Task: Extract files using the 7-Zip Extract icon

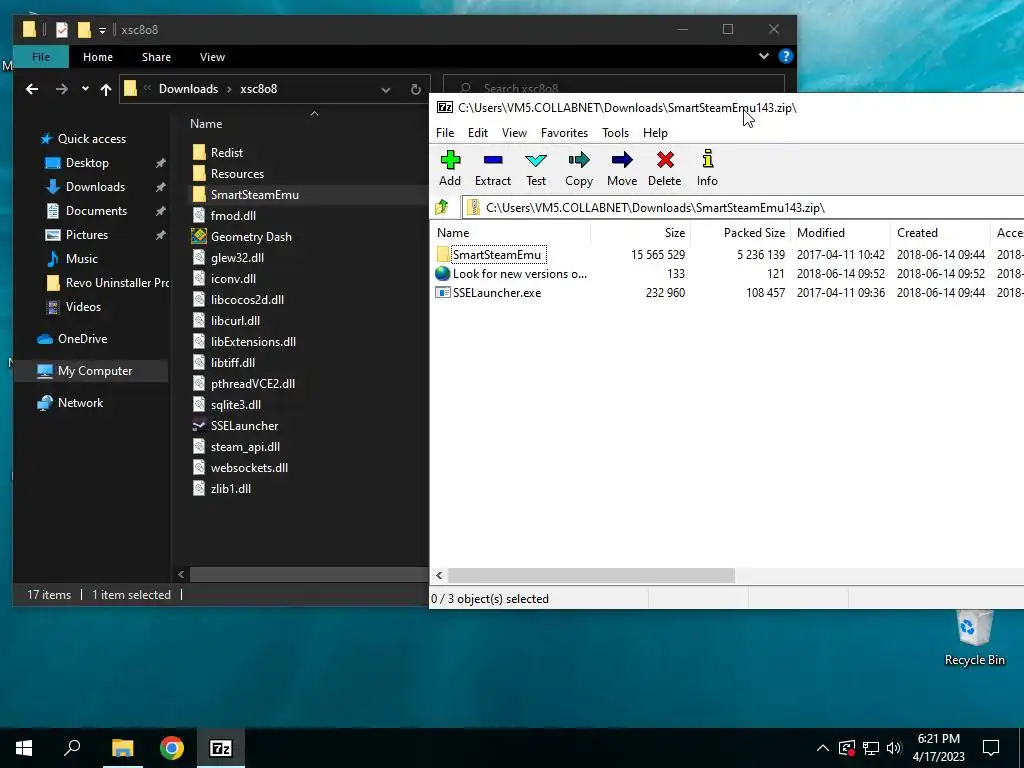Action: [x=493, y=168]
